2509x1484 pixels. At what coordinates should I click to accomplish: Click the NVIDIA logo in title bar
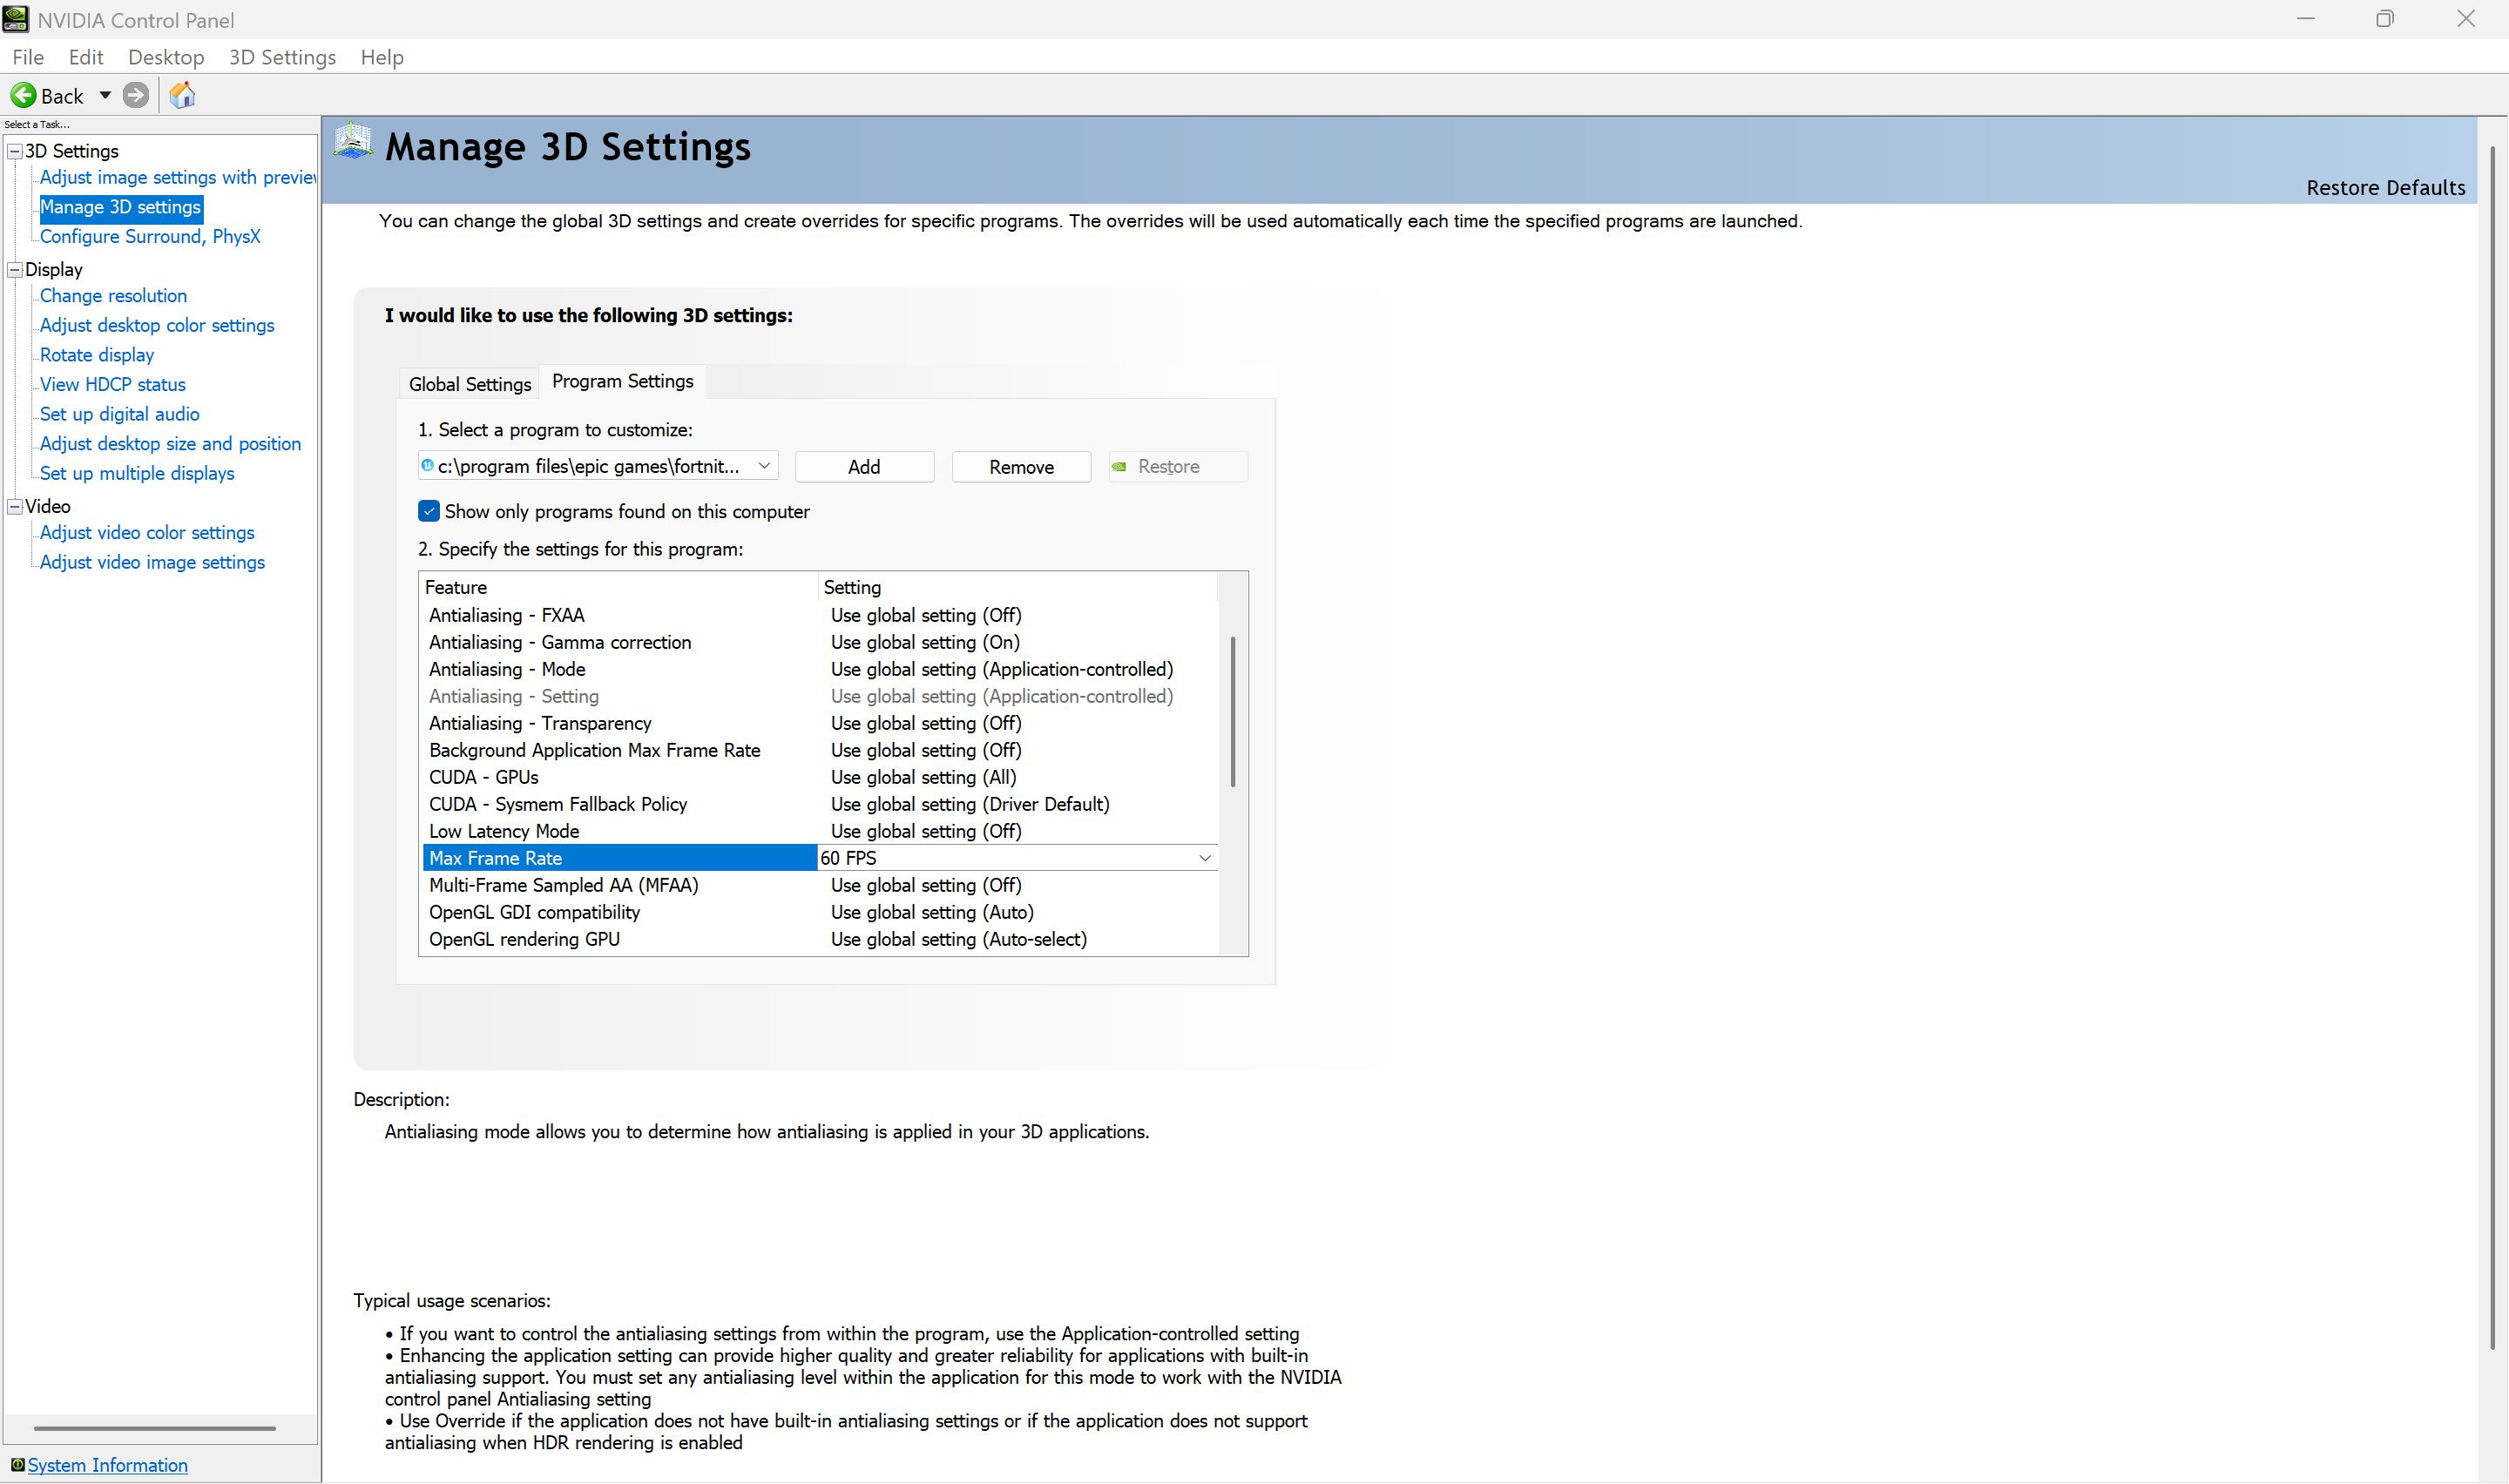(x=16, y=19)
